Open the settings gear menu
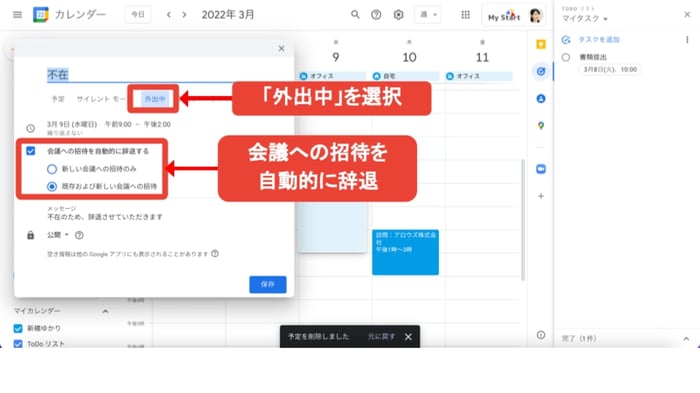The width and height of the screenshot is (700, 393). 398,15
